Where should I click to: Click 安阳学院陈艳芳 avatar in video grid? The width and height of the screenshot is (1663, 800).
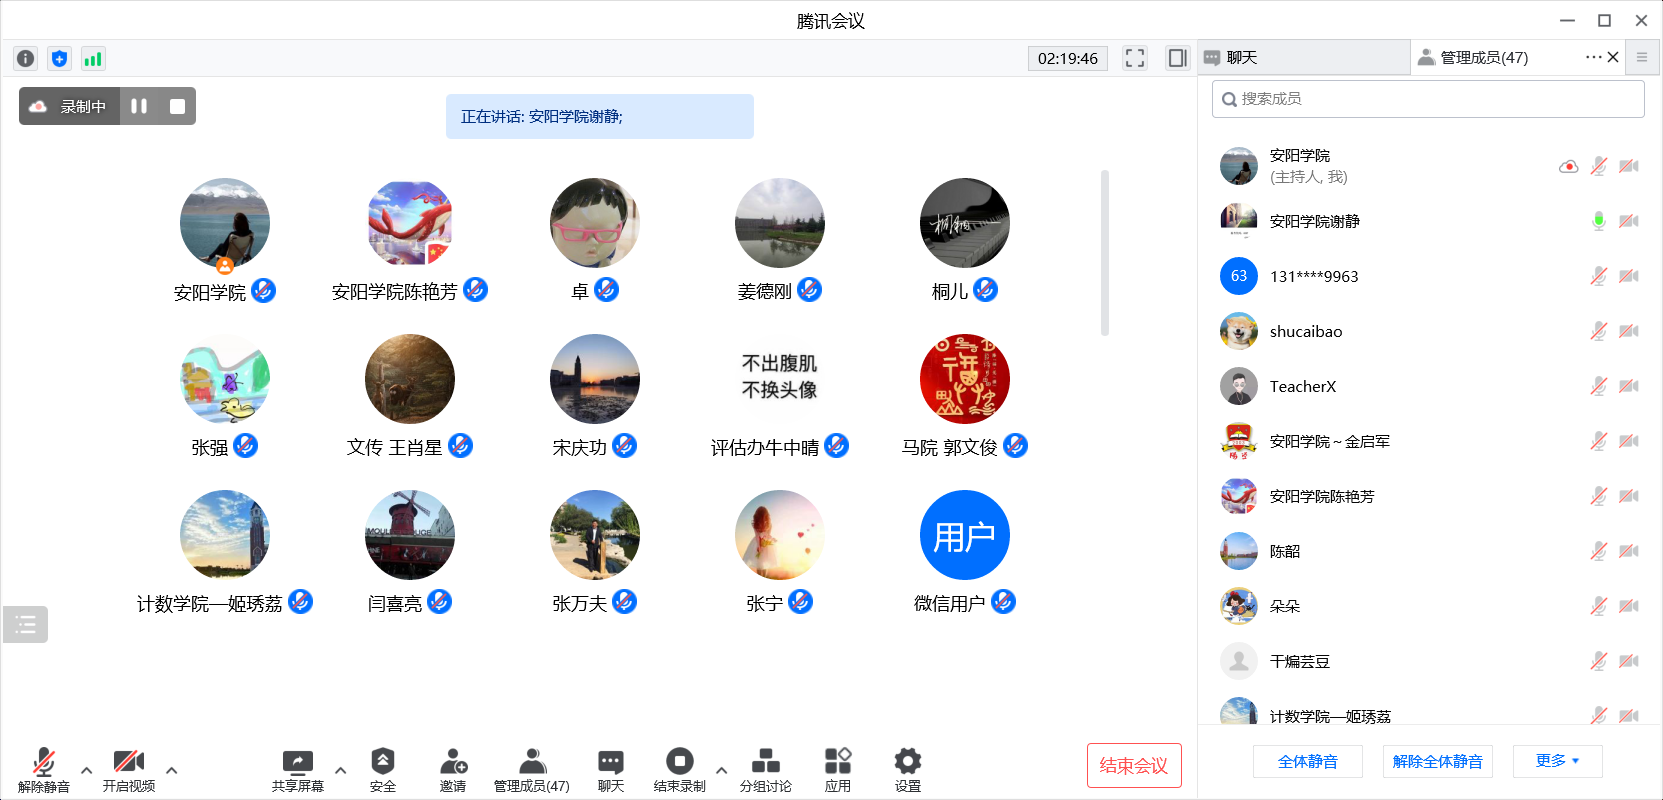pyautogui.click(x=410, y=224)
